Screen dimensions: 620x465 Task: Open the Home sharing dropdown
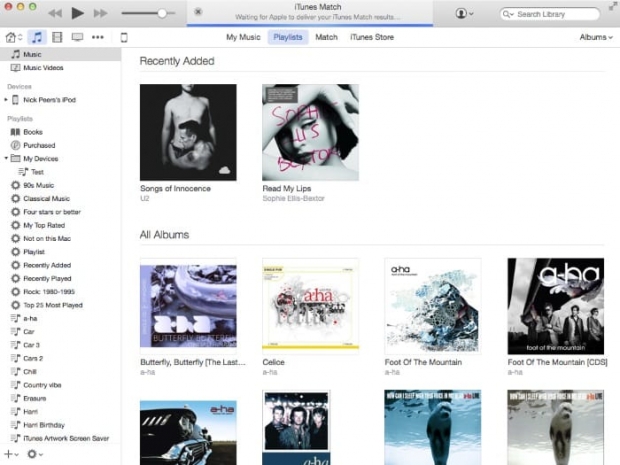(x=14, y=37)
